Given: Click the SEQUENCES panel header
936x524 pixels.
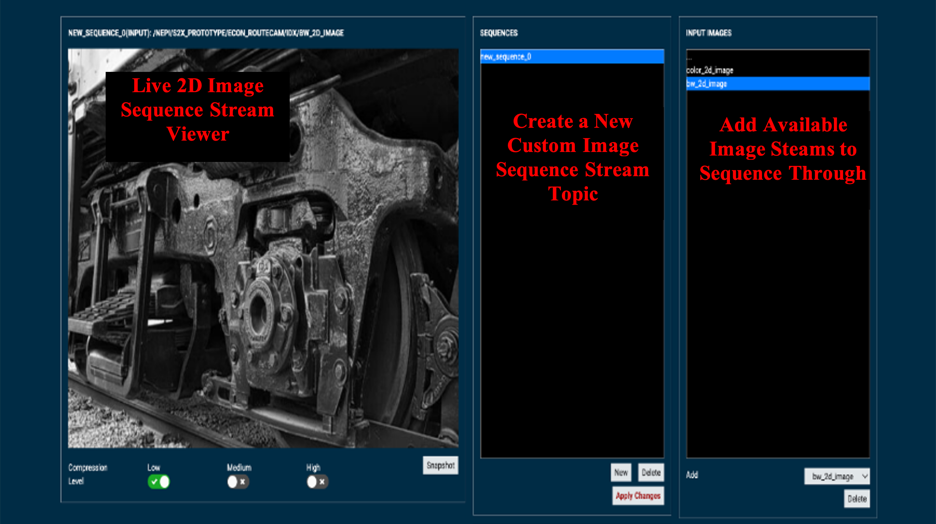Looking at the screenshot, I should [499, 33].
